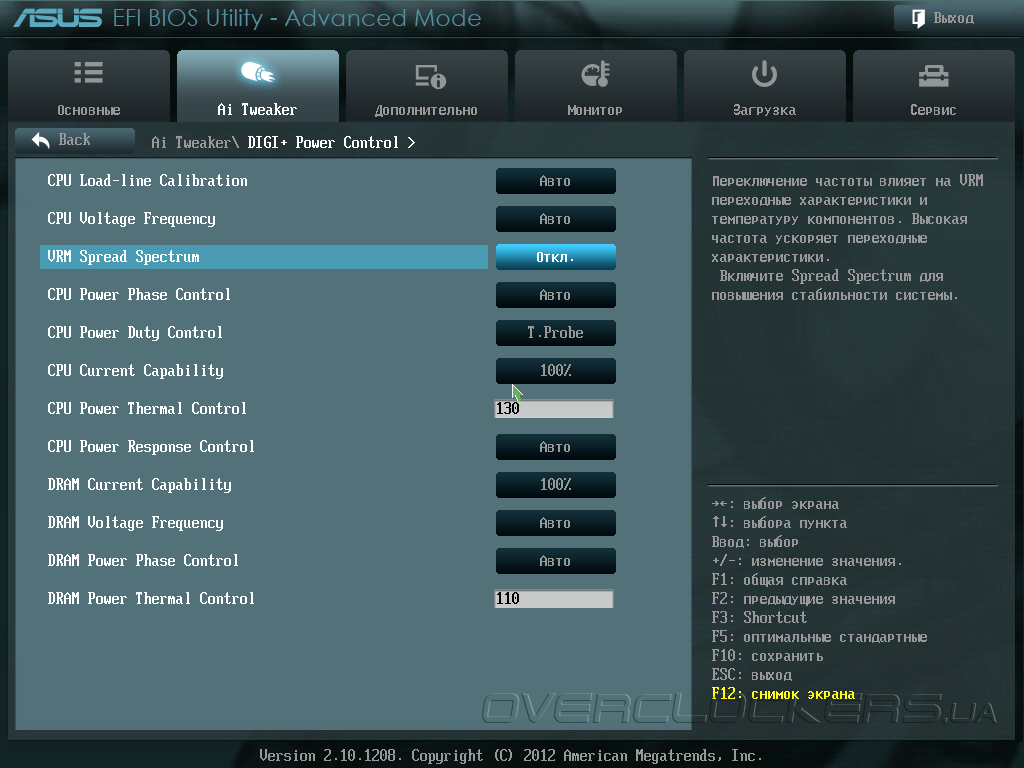Click the Ai Tweaker rocket icon
Viewport: 1024px width, 768px height.
point(257,73)
